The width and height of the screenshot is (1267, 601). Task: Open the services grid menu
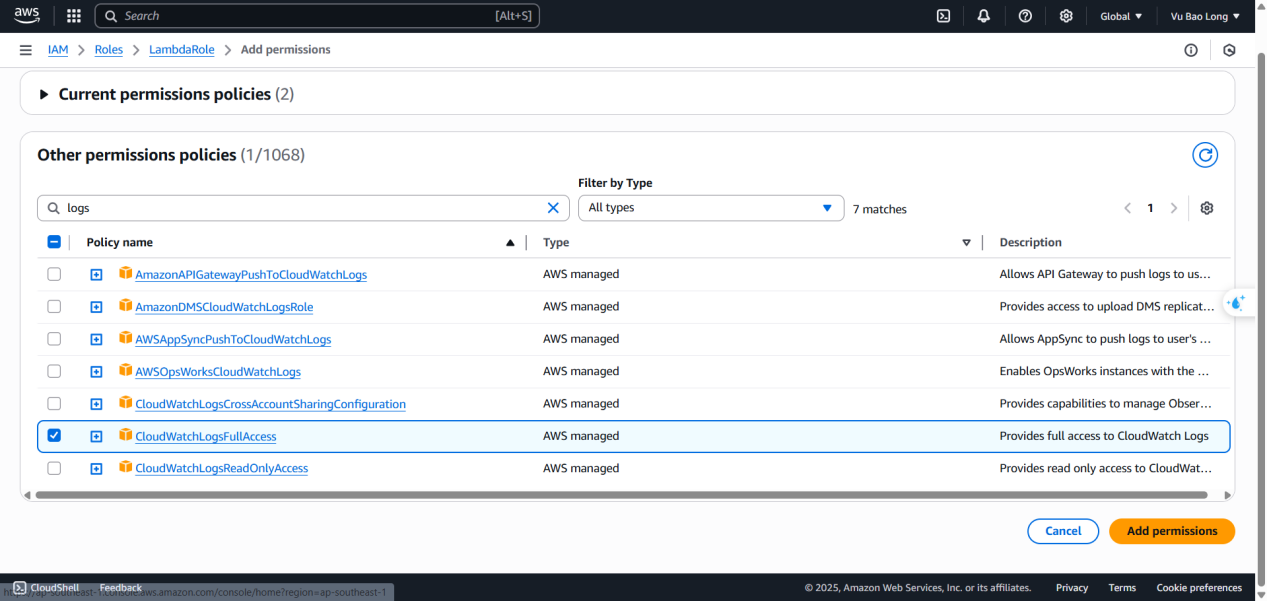(74, 16)
